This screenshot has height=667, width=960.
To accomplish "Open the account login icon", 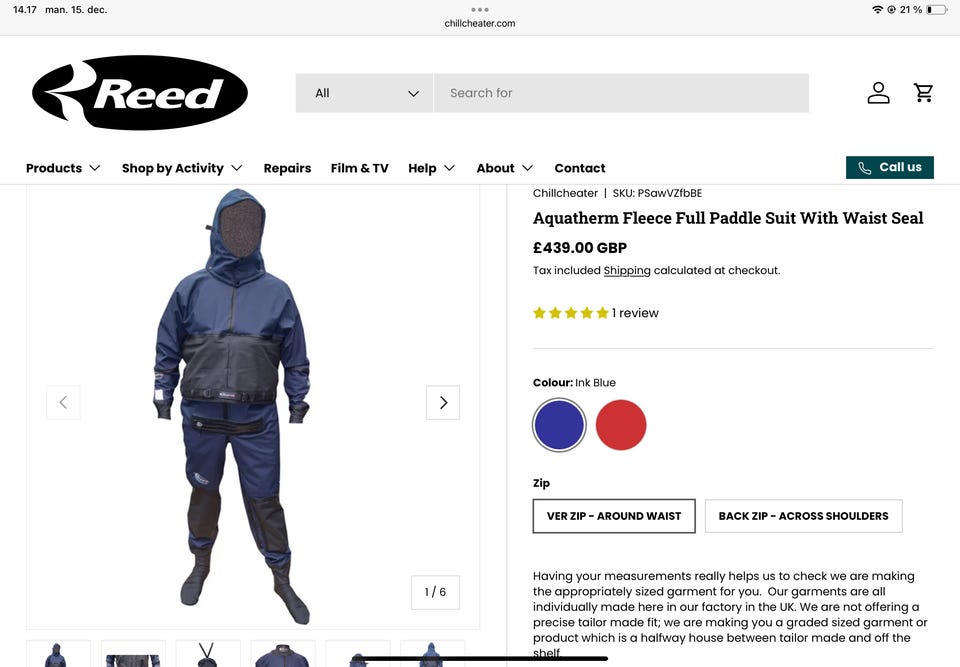I will [878, 93].
